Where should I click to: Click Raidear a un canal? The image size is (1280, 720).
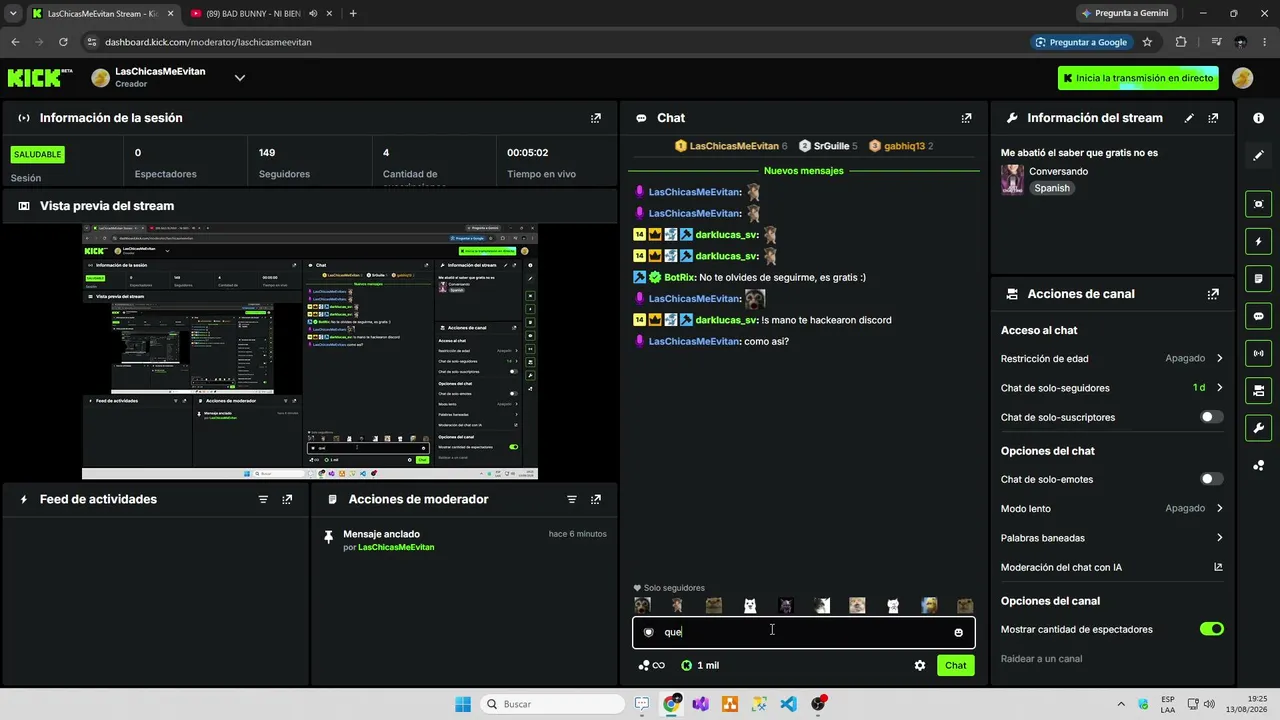pos(1041,659)
